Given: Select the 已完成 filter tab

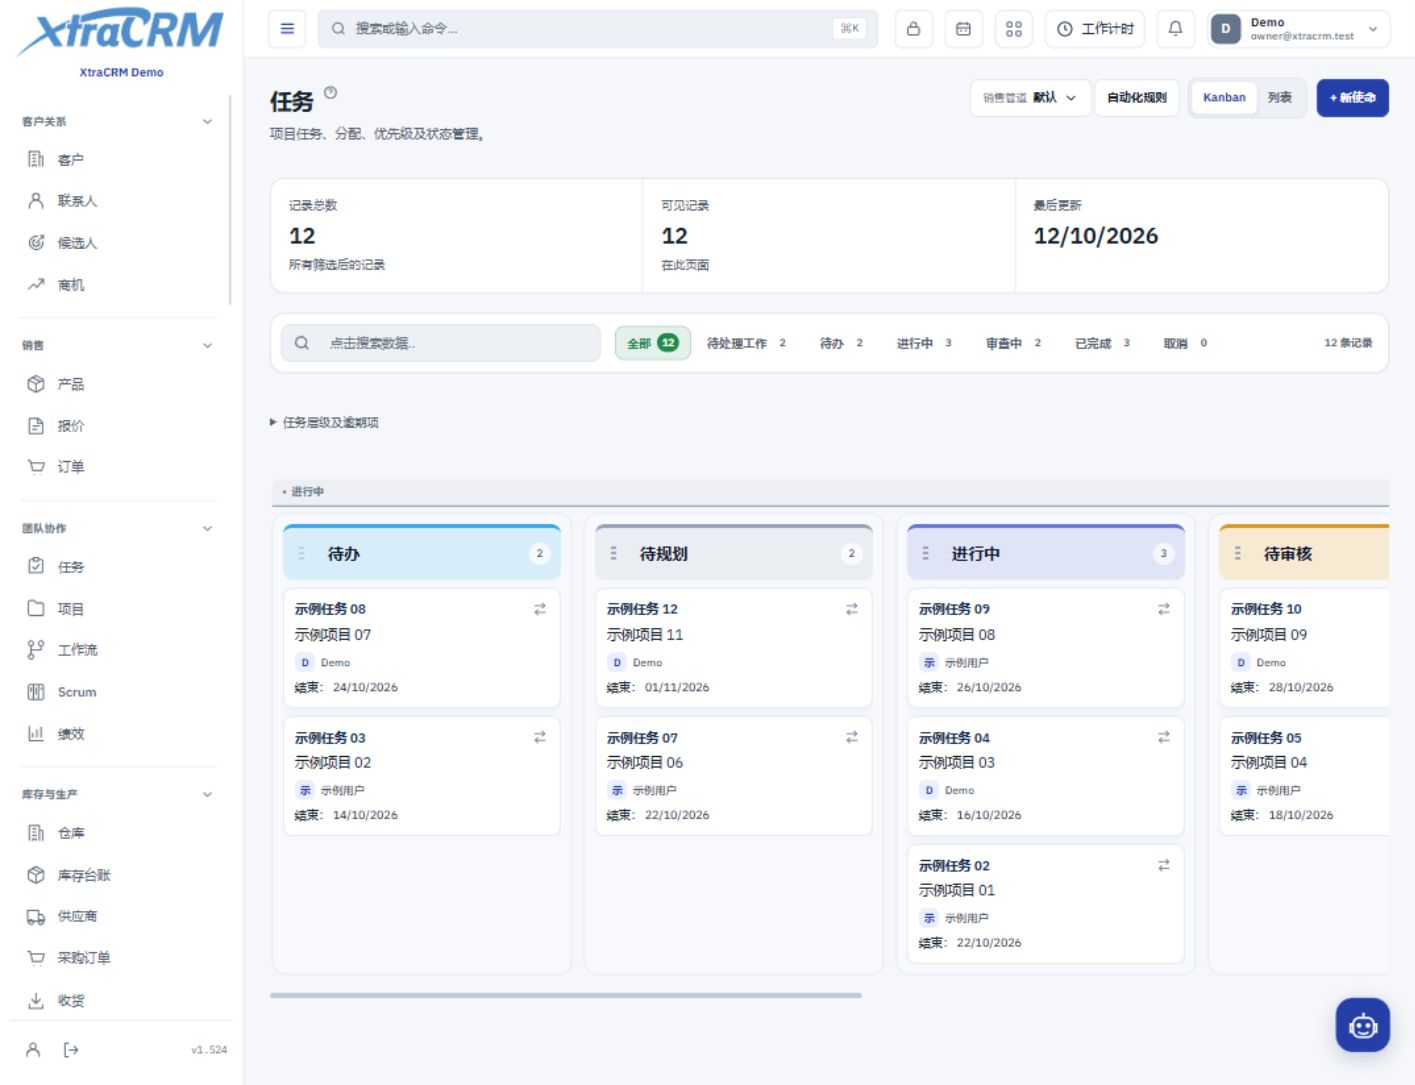Looking at the screenshot, I should click(x=1102, y=343).
